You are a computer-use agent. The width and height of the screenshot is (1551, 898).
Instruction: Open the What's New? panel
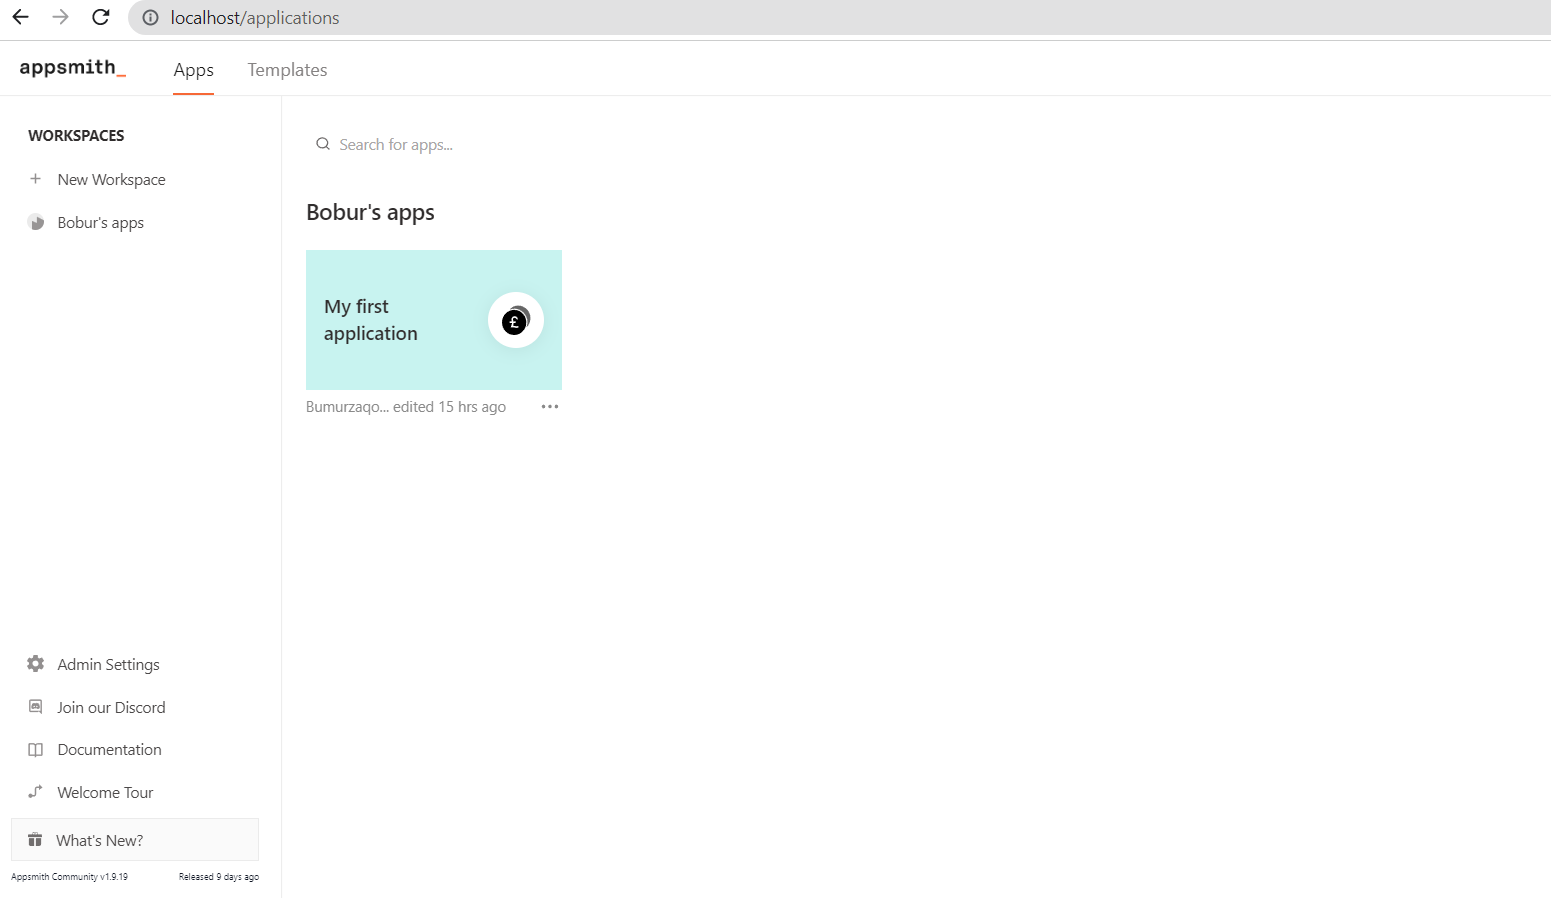135,840
